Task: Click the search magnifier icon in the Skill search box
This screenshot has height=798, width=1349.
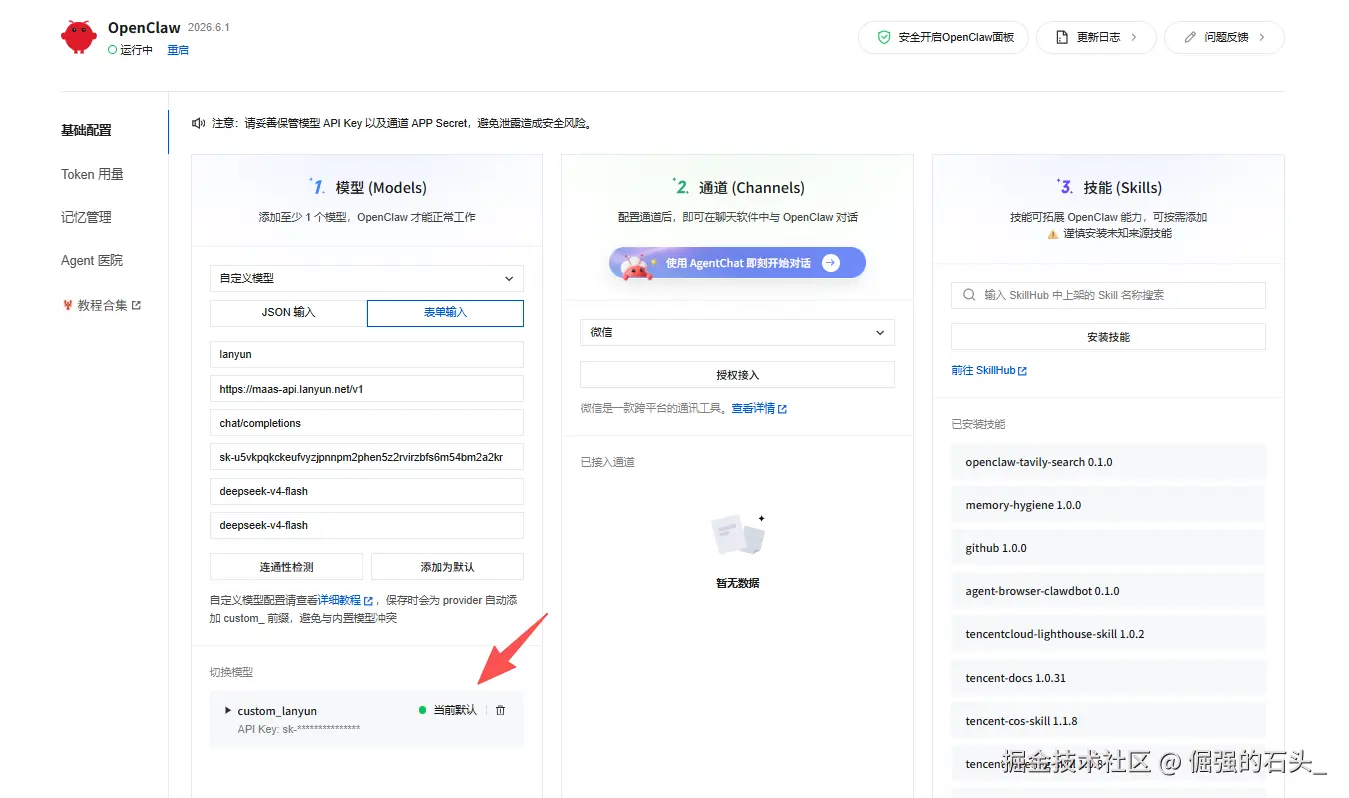Action: coord(969,295)
